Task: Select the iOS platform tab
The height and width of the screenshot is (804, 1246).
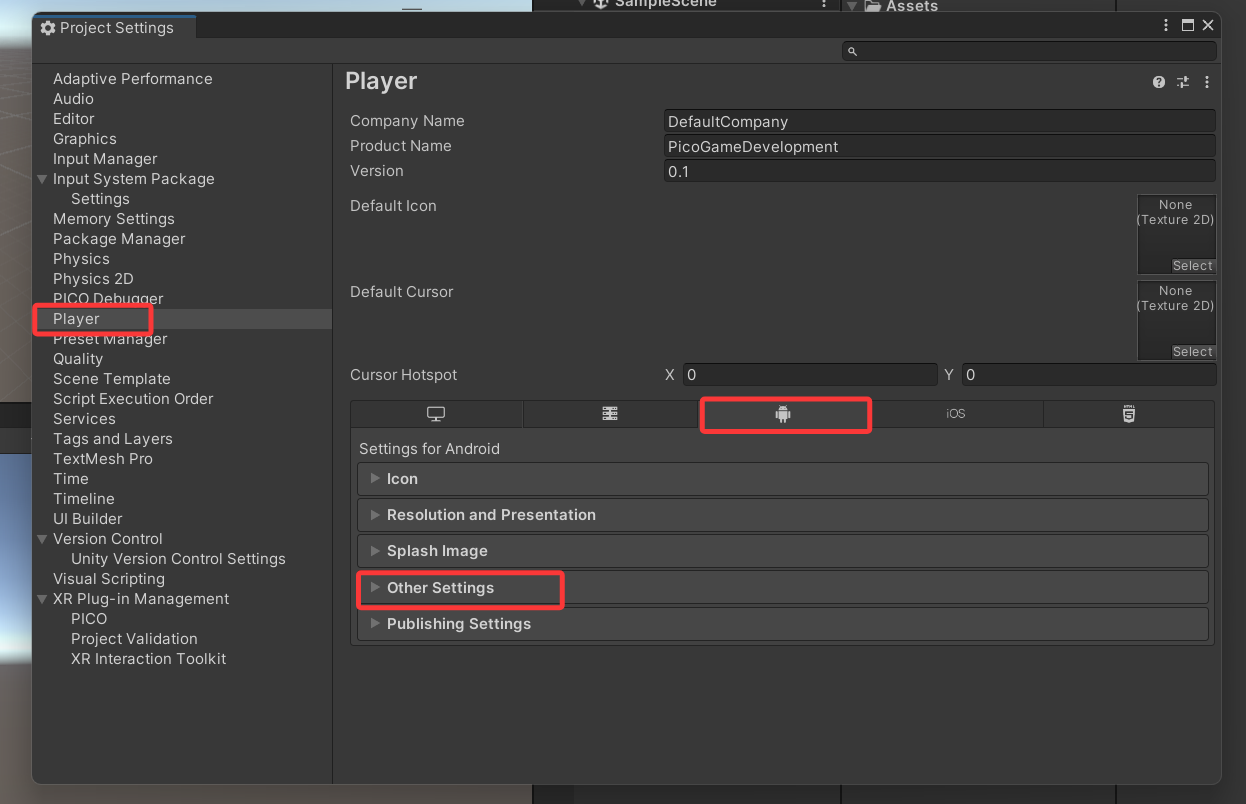Action: click(x=956, y=414)
